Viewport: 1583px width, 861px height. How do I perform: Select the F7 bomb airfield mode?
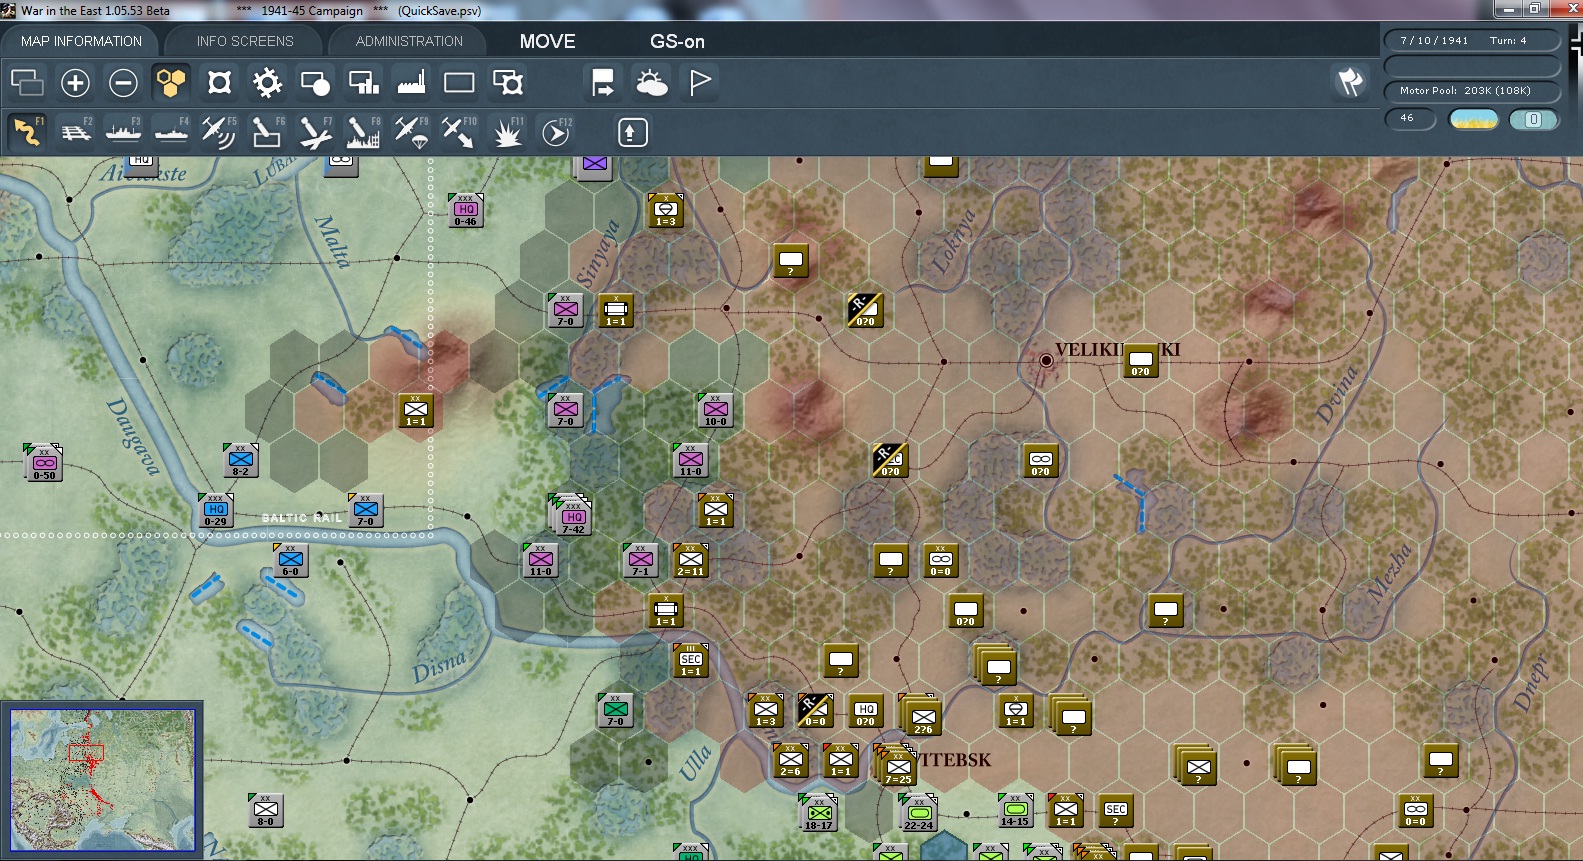[x=315, y=131]
